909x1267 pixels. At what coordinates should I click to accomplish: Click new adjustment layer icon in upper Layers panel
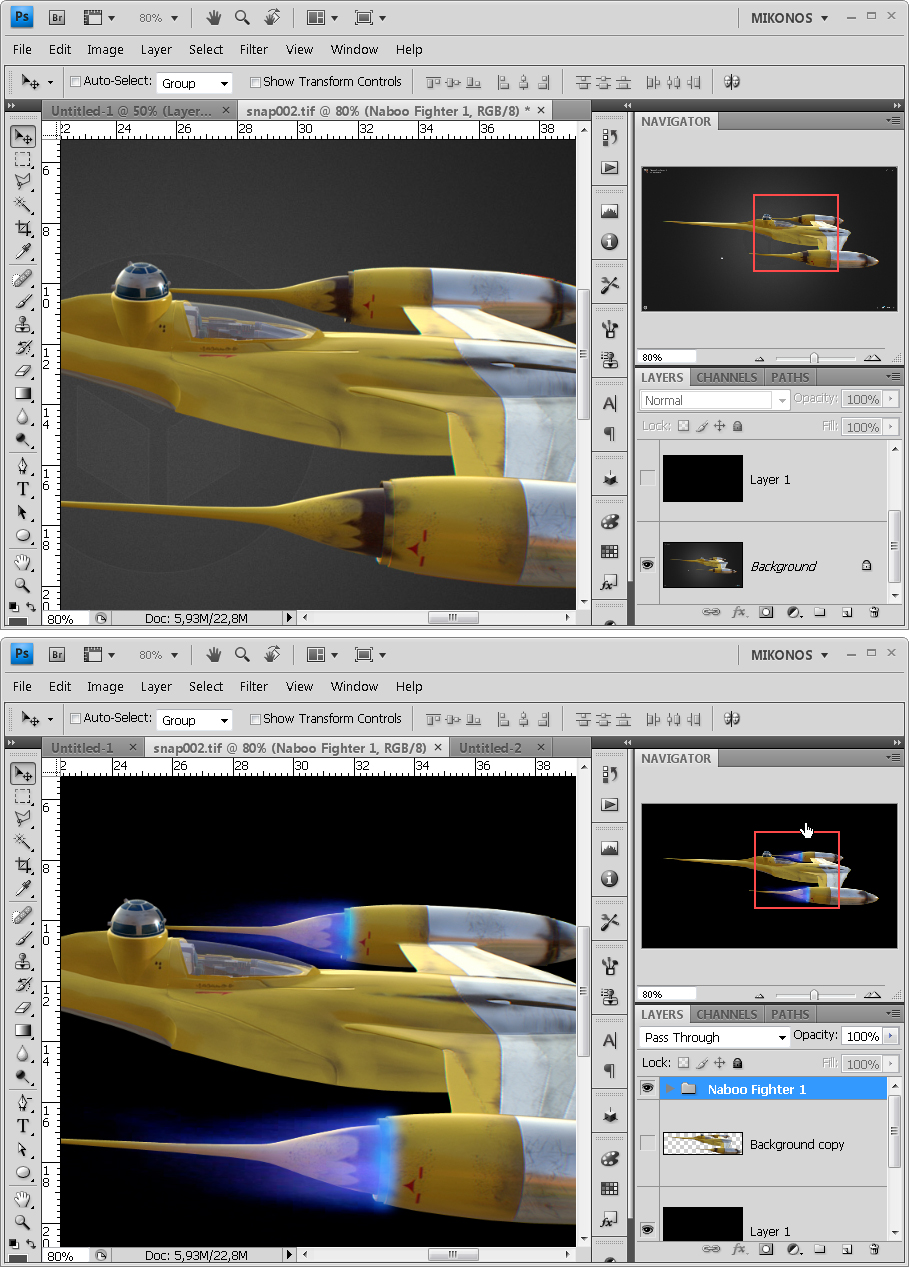click(793, 611)
